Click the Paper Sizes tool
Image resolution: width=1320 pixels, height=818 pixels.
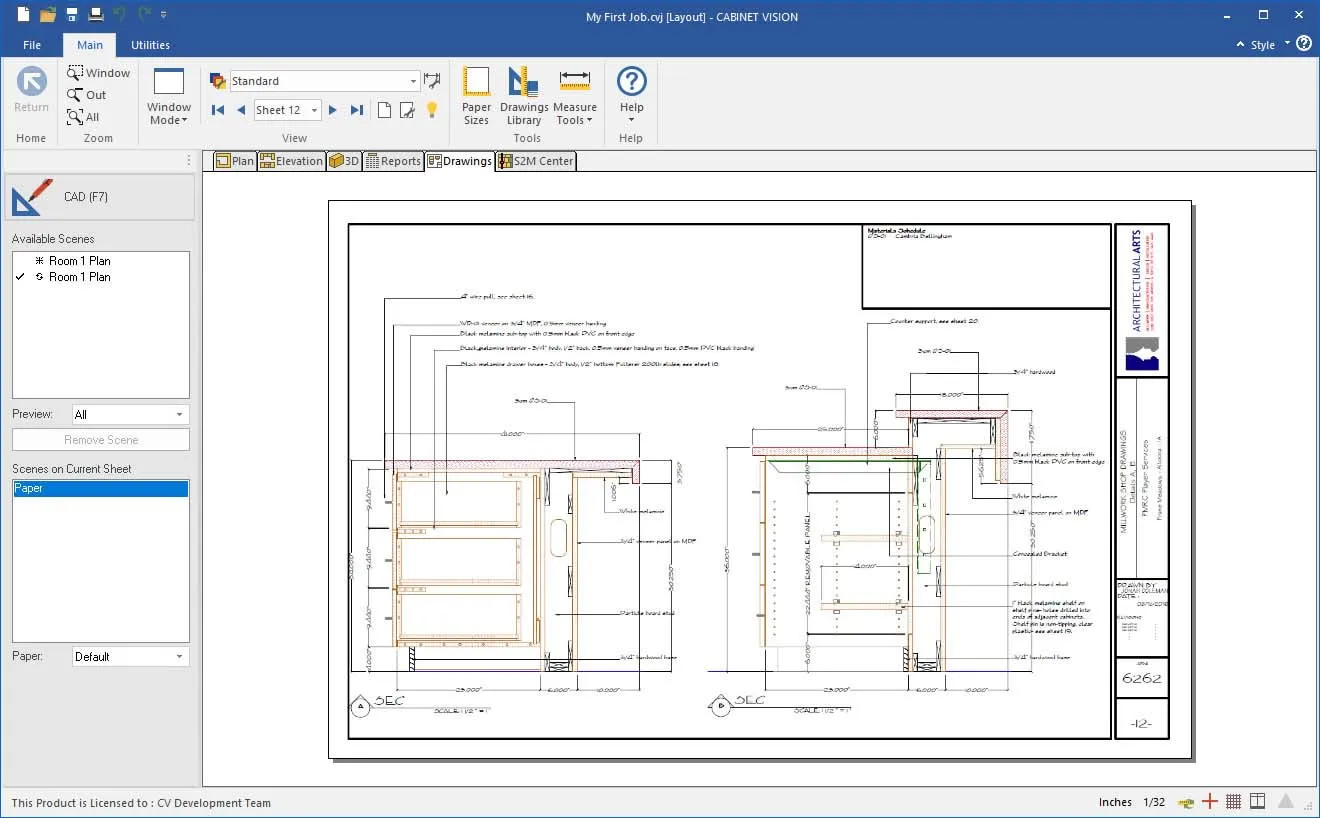click(476, 95)
